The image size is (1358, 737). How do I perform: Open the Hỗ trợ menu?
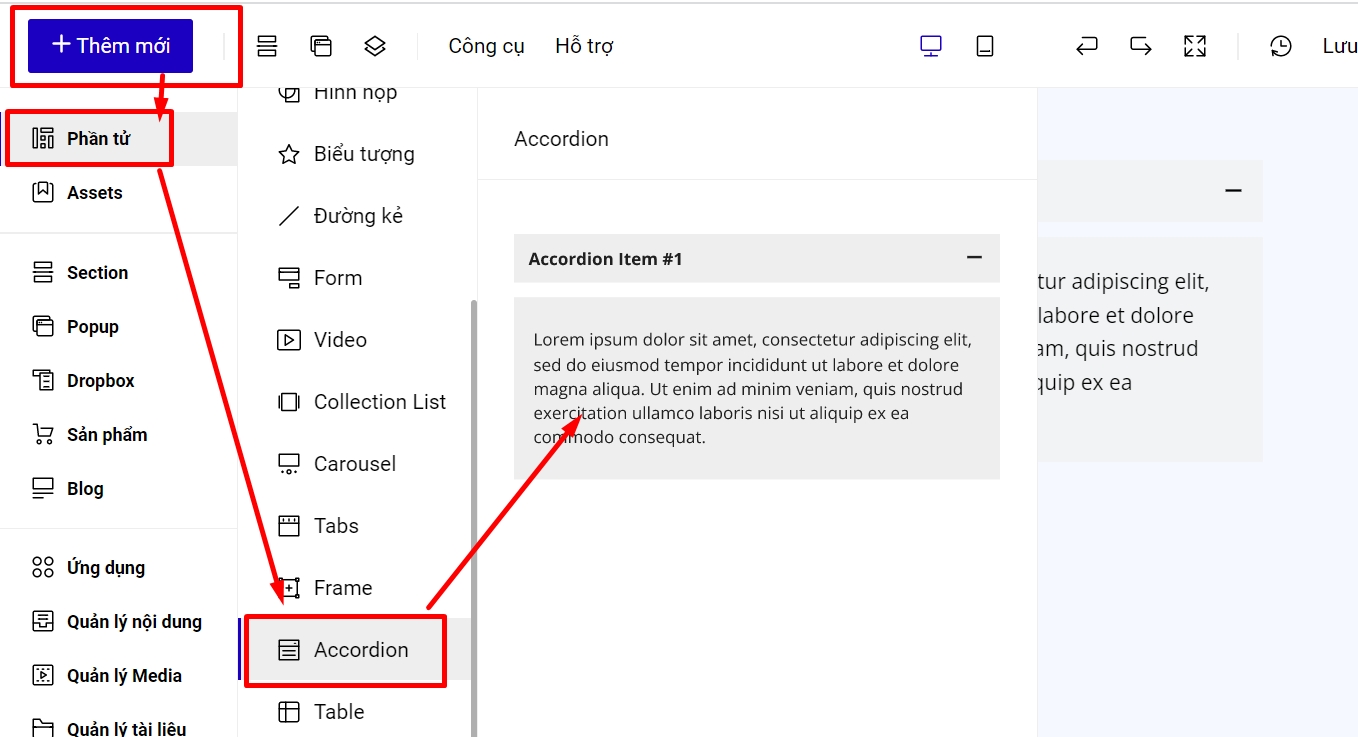584,46
